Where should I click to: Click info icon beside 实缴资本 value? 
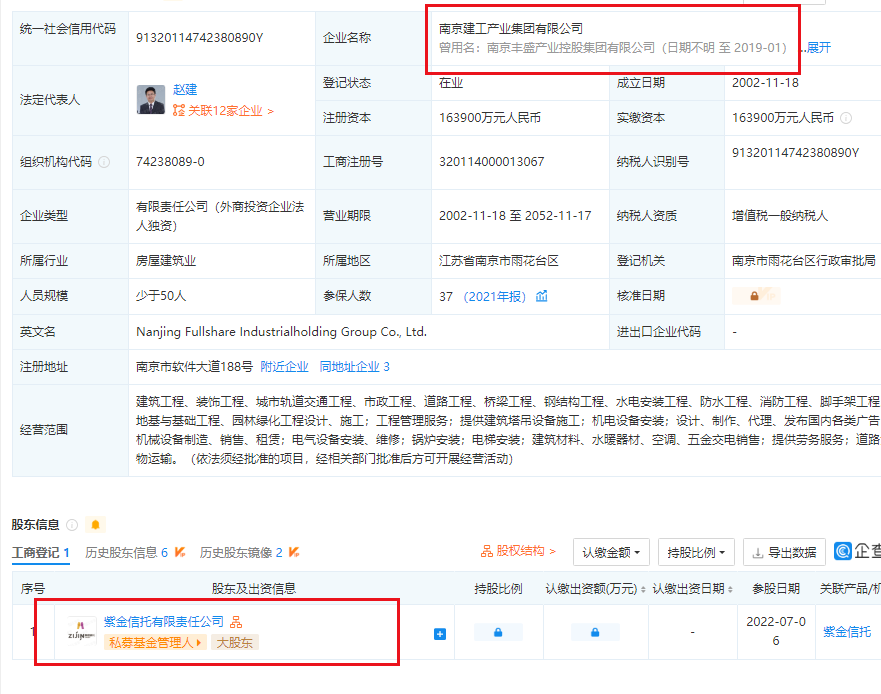[x=846, y=118]
